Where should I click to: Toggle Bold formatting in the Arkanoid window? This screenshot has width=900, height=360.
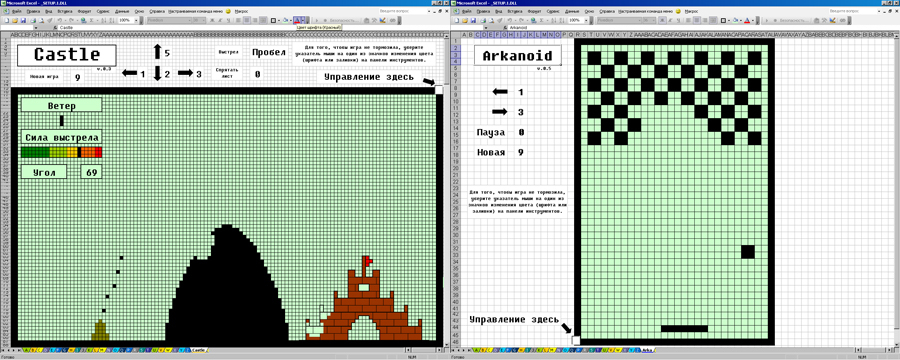pos(662,20)
